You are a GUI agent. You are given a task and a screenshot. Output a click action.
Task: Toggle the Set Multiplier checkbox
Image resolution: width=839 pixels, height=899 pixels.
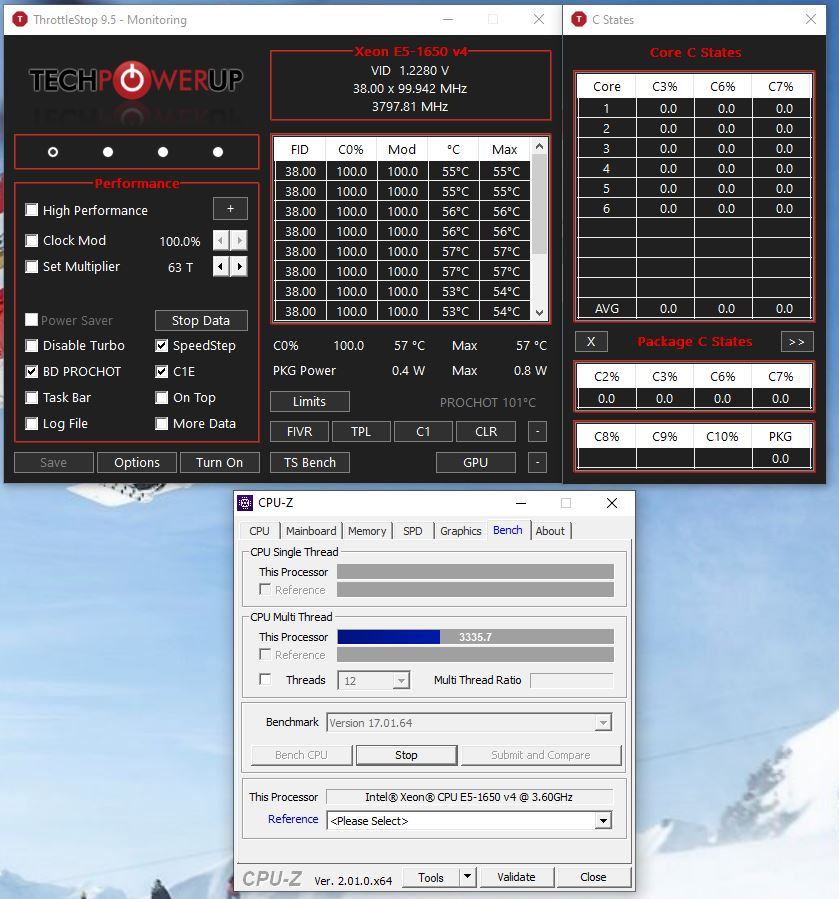[x=32, y=266]
